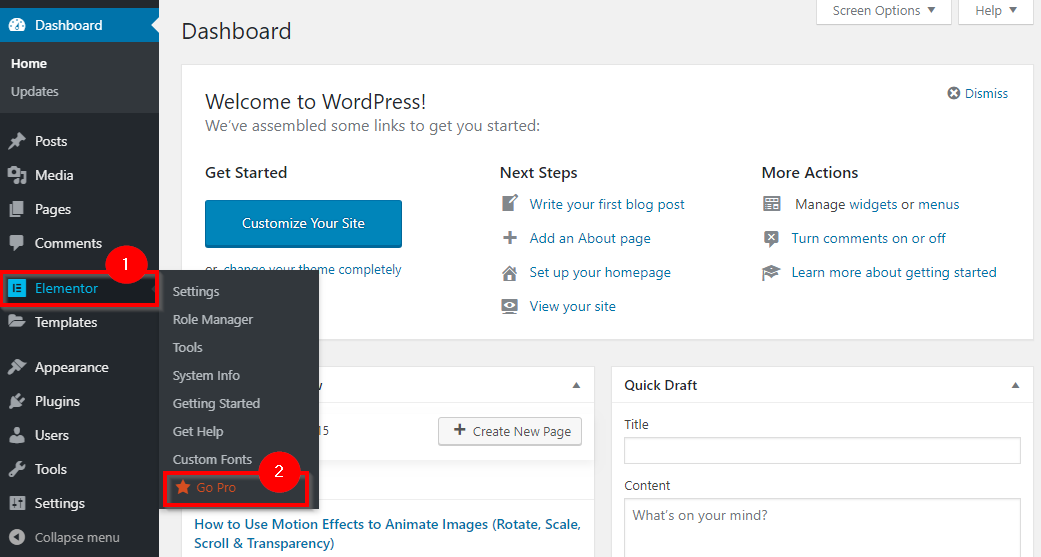Select Tools in the Elementor submenu

187,347
